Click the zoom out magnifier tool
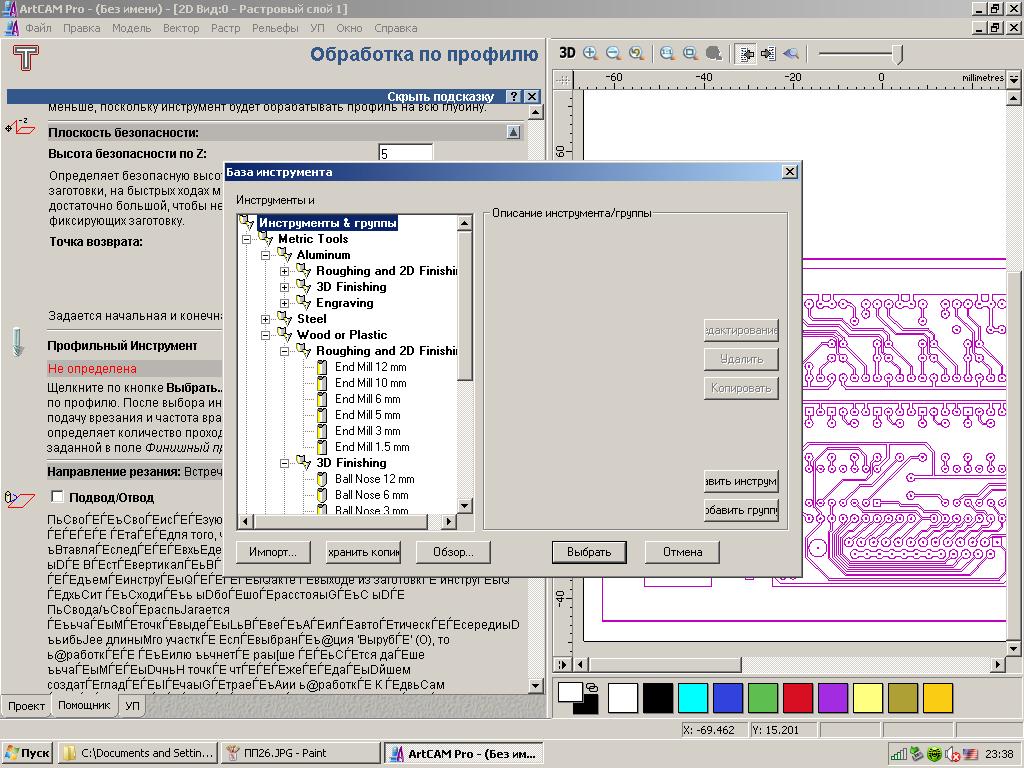This screenshot has height=768, width=1024. click(613, 54)
